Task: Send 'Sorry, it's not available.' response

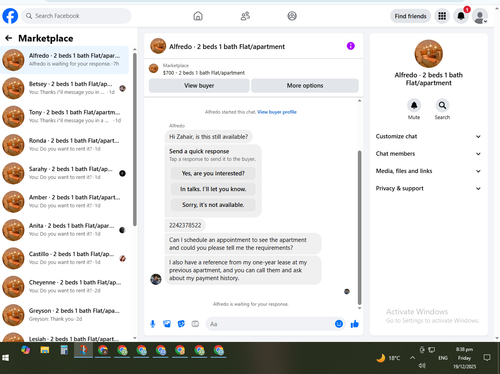Action: click(x=213, y=205)
